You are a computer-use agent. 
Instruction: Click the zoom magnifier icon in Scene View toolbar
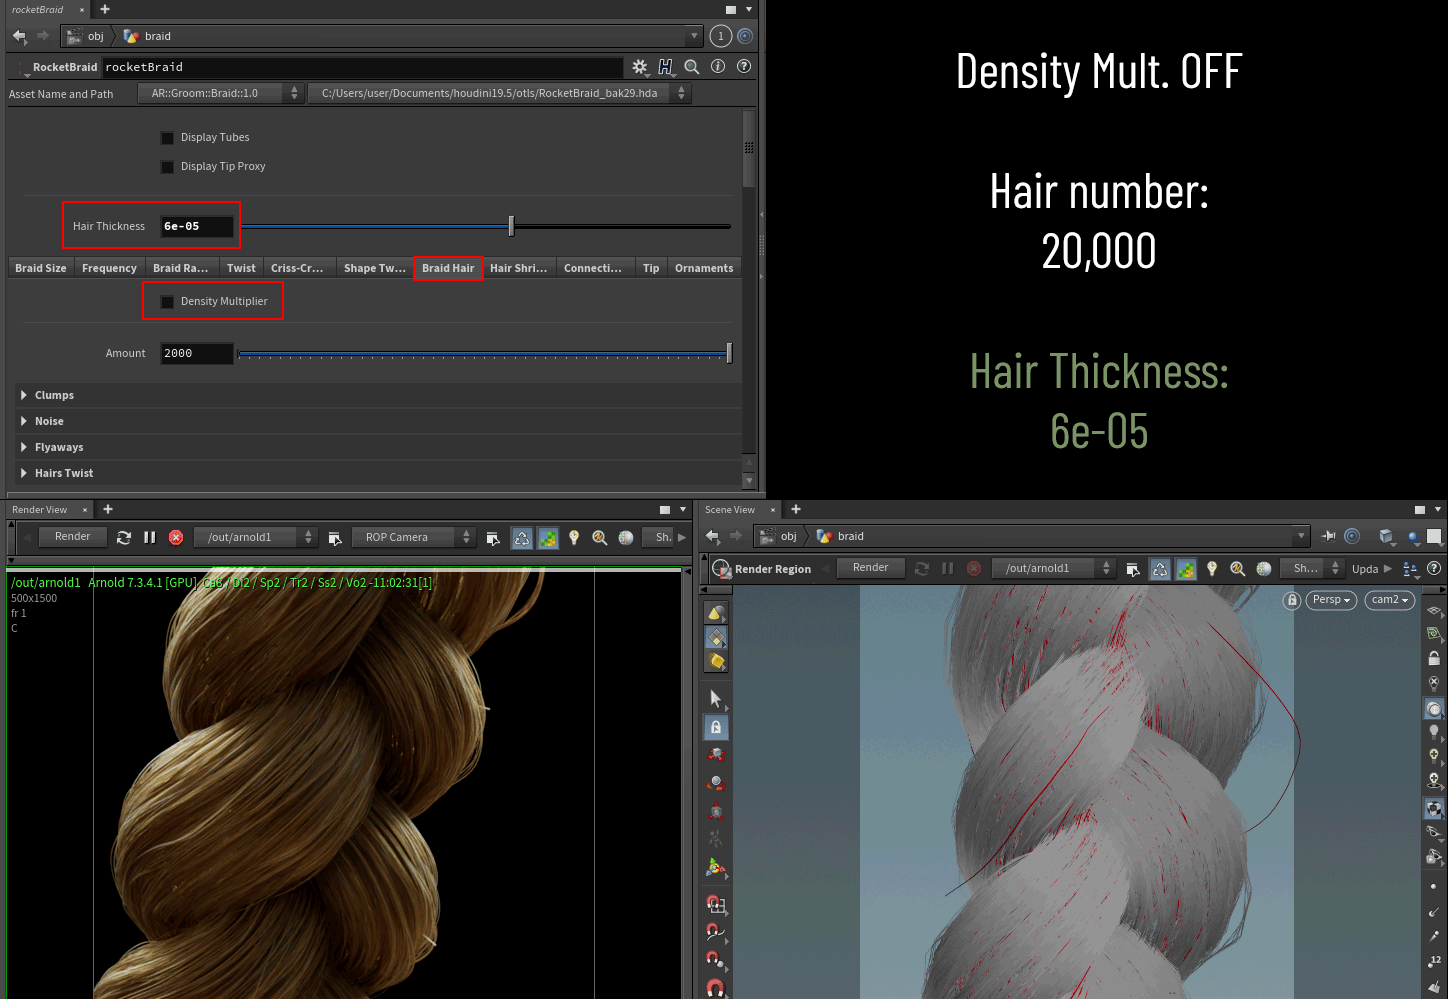coord(1238,568)
